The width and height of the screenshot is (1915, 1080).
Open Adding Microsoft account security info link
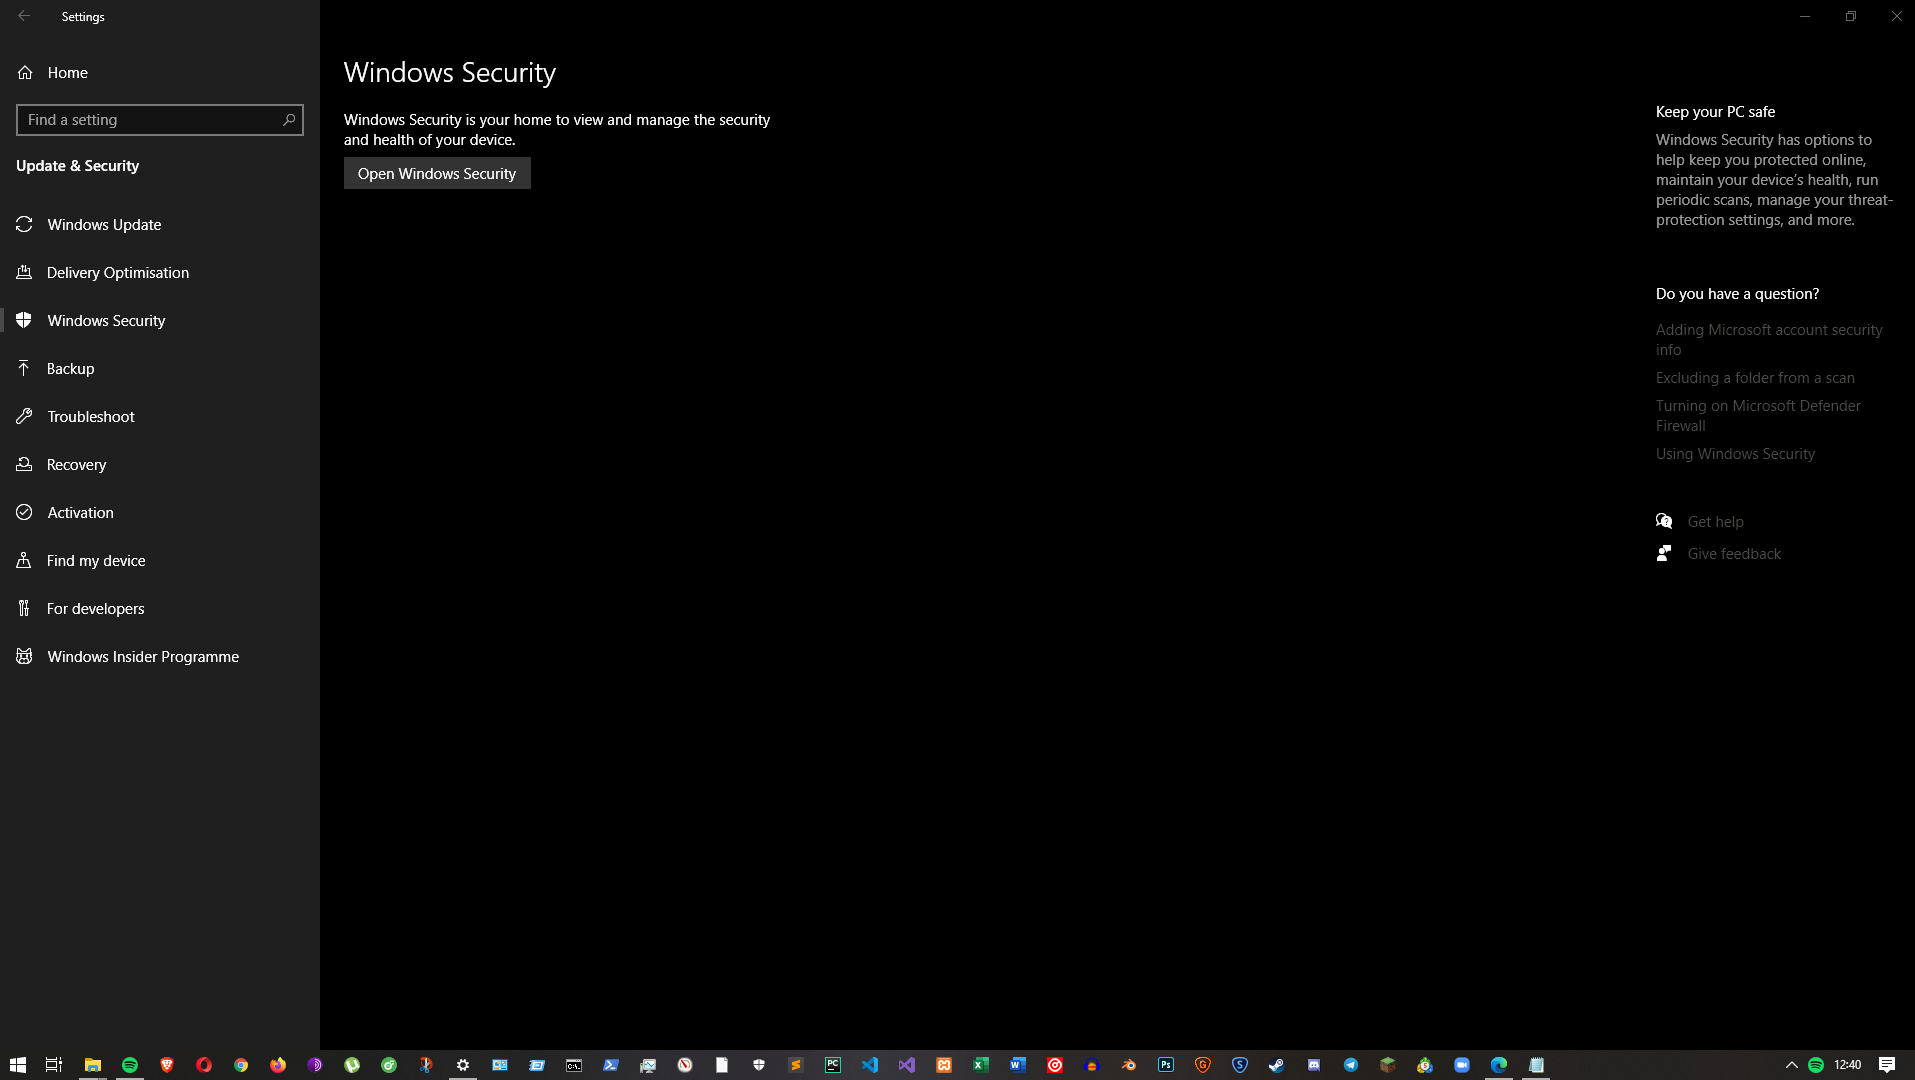click(1768, 339)
